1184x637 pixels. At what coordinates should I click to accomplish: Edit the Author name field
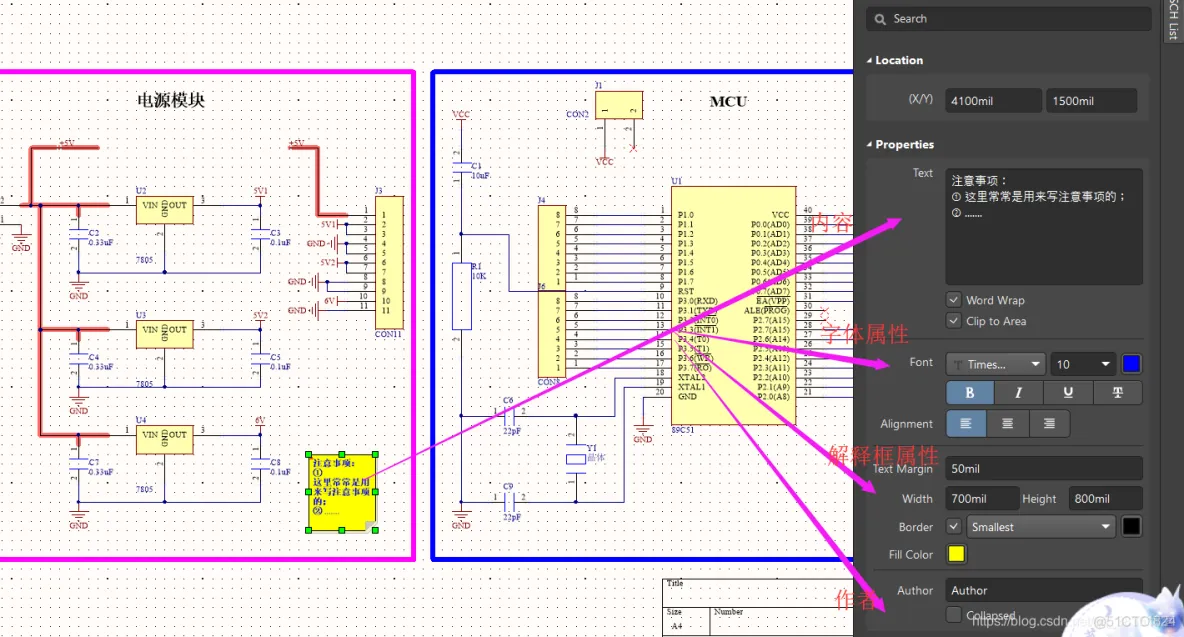[x=1044, y=590]
